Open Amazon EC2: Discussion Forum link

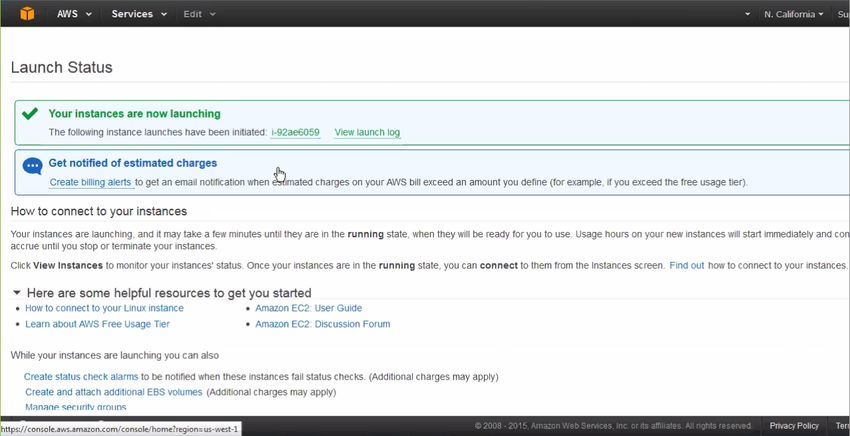click(x=323, y=324)
